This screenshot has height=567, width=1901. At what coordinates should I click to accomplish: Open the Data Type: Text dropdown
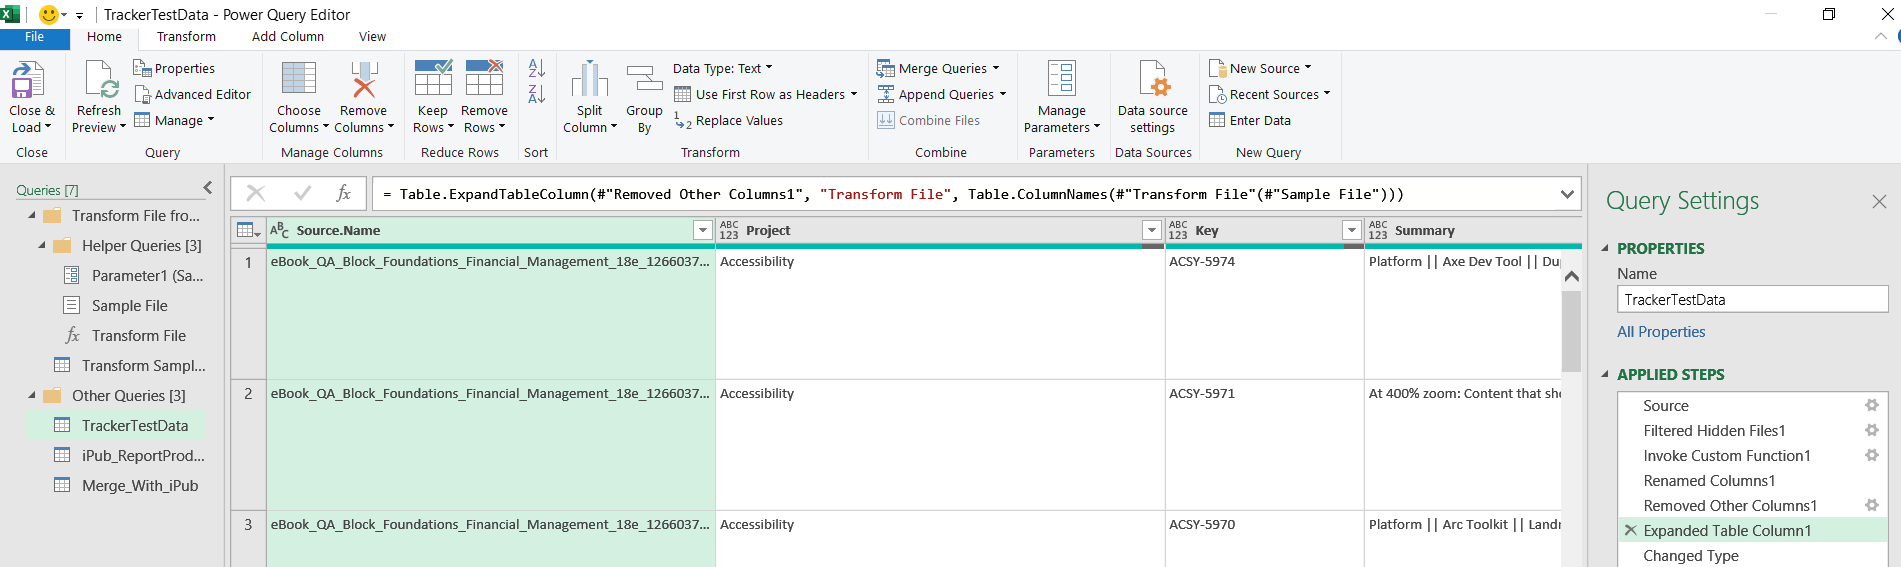(x=723, y=68)
